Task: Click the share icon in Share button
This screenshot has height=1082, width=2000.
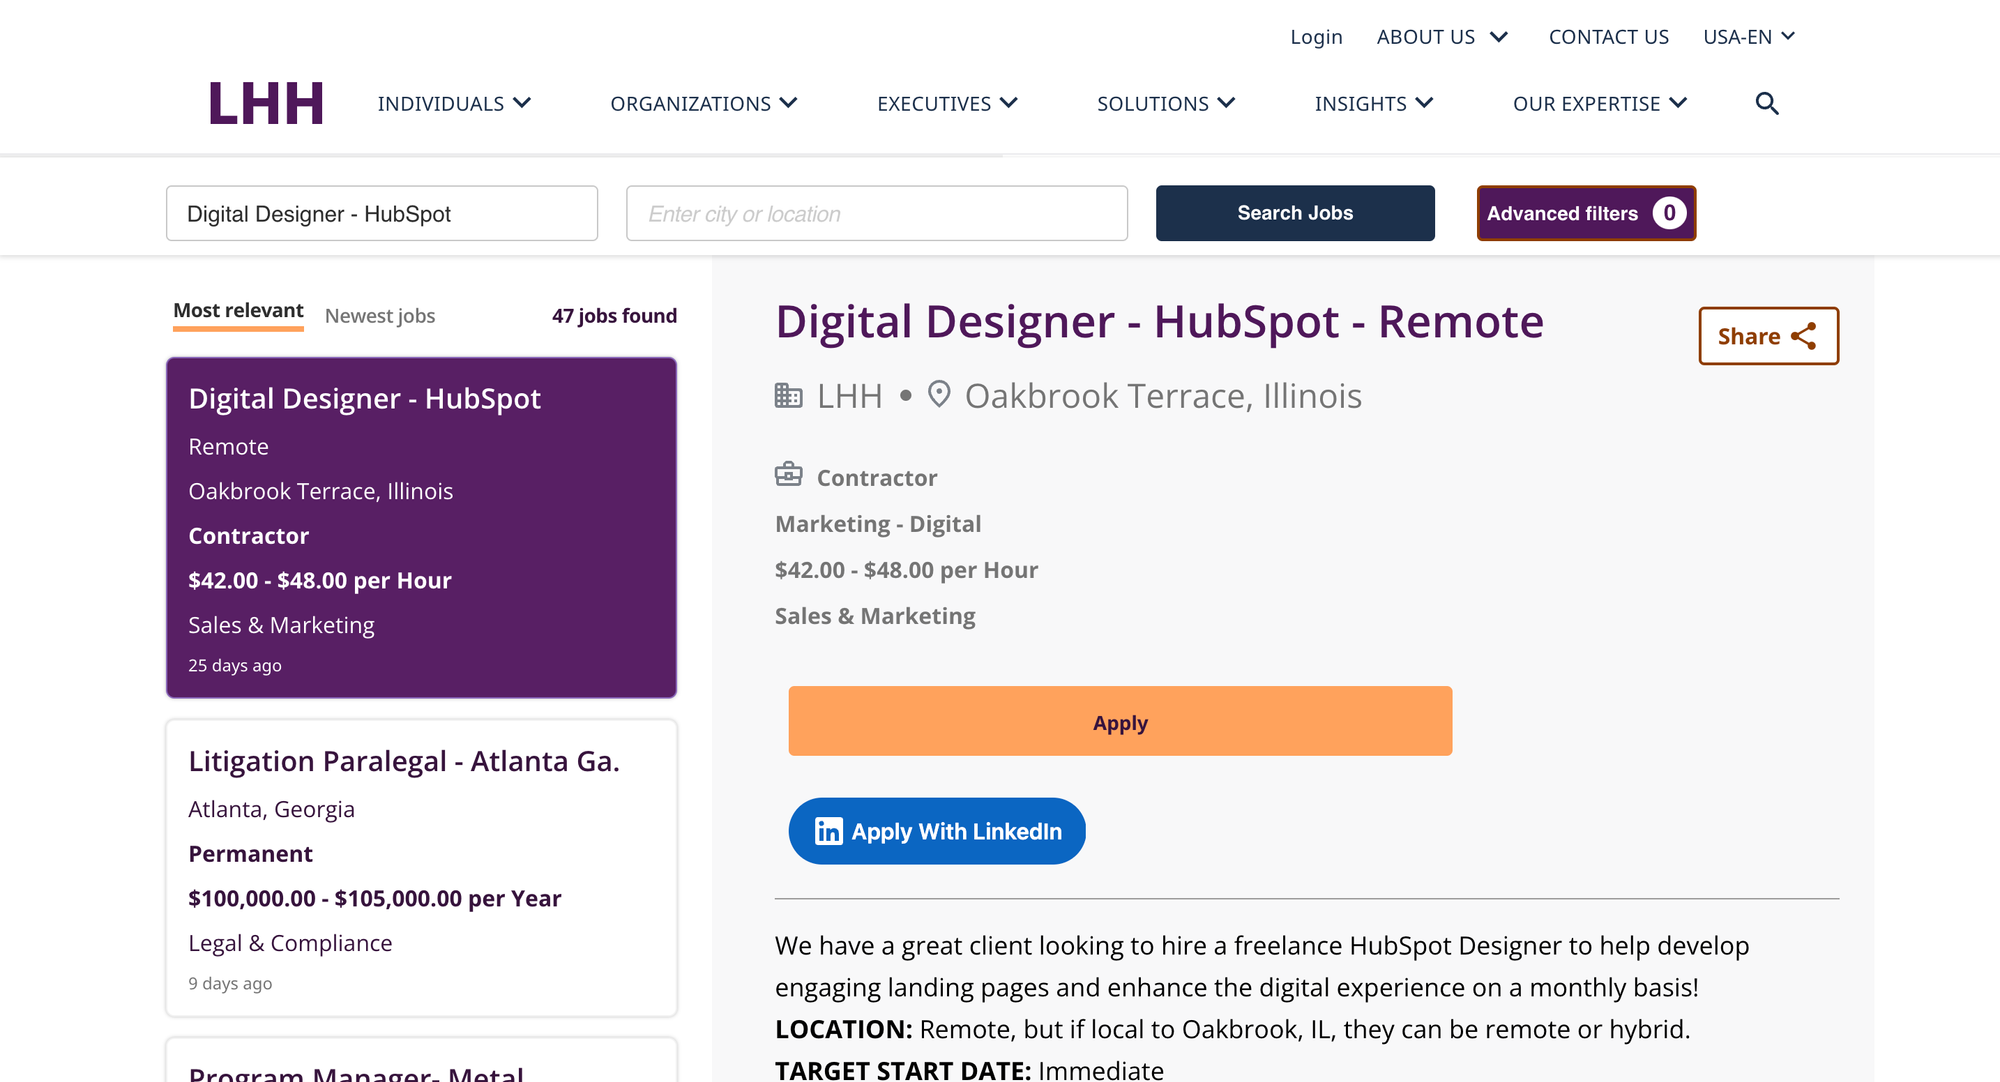Action: tap(1804, 336)
